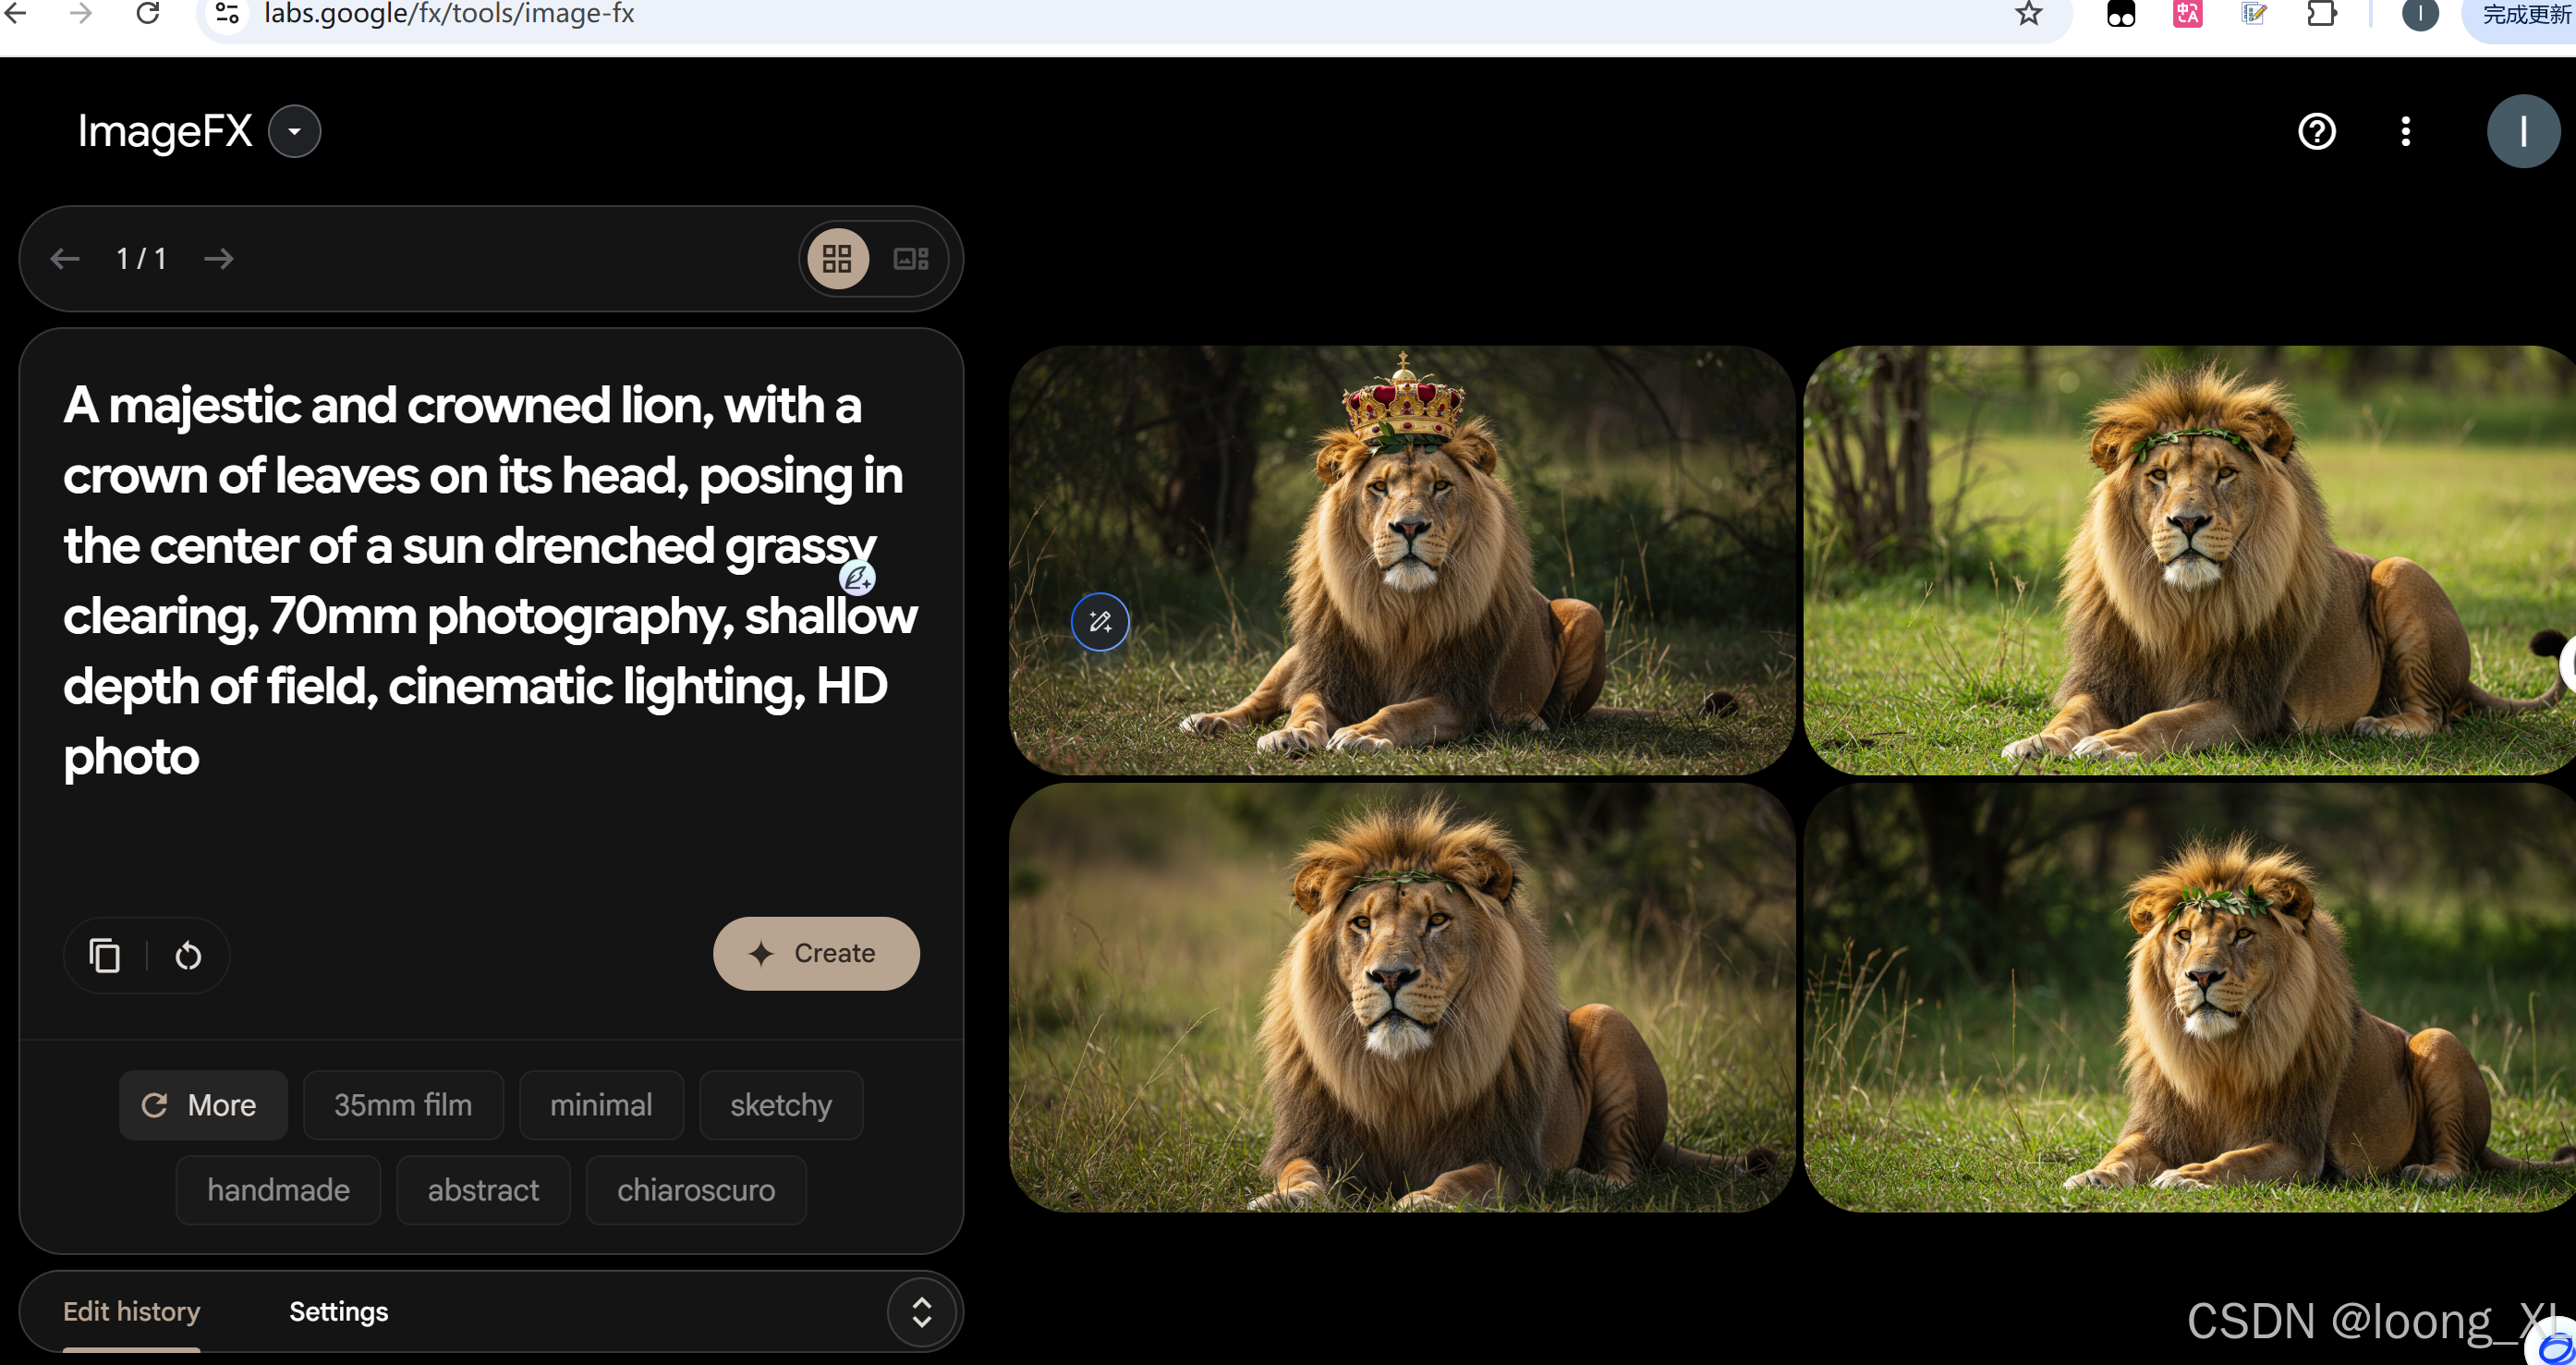
Task: Open the ImageFX tool switcher dropdown
Action: coord(294,131)
